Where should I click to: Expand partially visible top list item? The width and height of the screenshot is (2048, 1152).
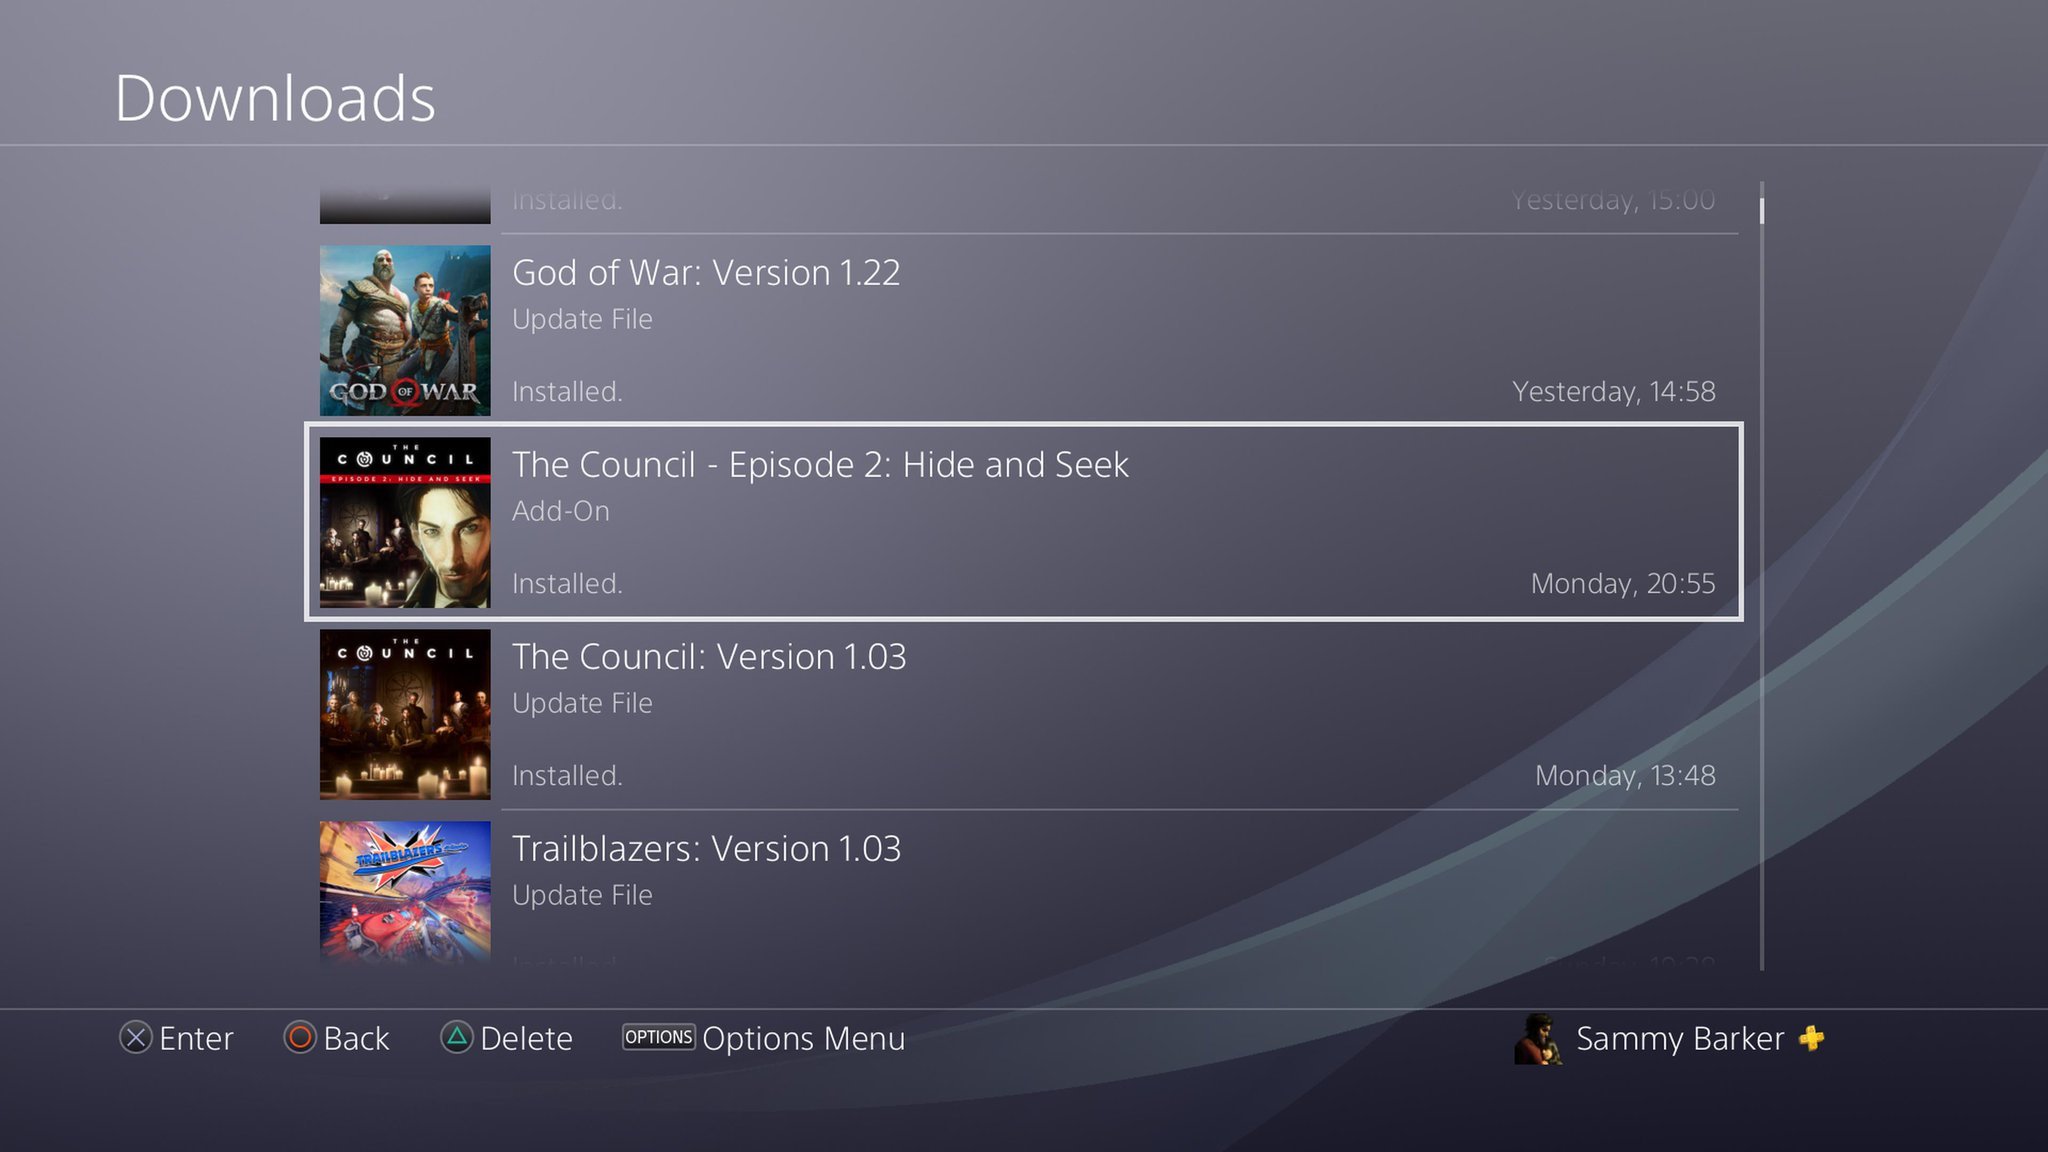[1023, 198]
